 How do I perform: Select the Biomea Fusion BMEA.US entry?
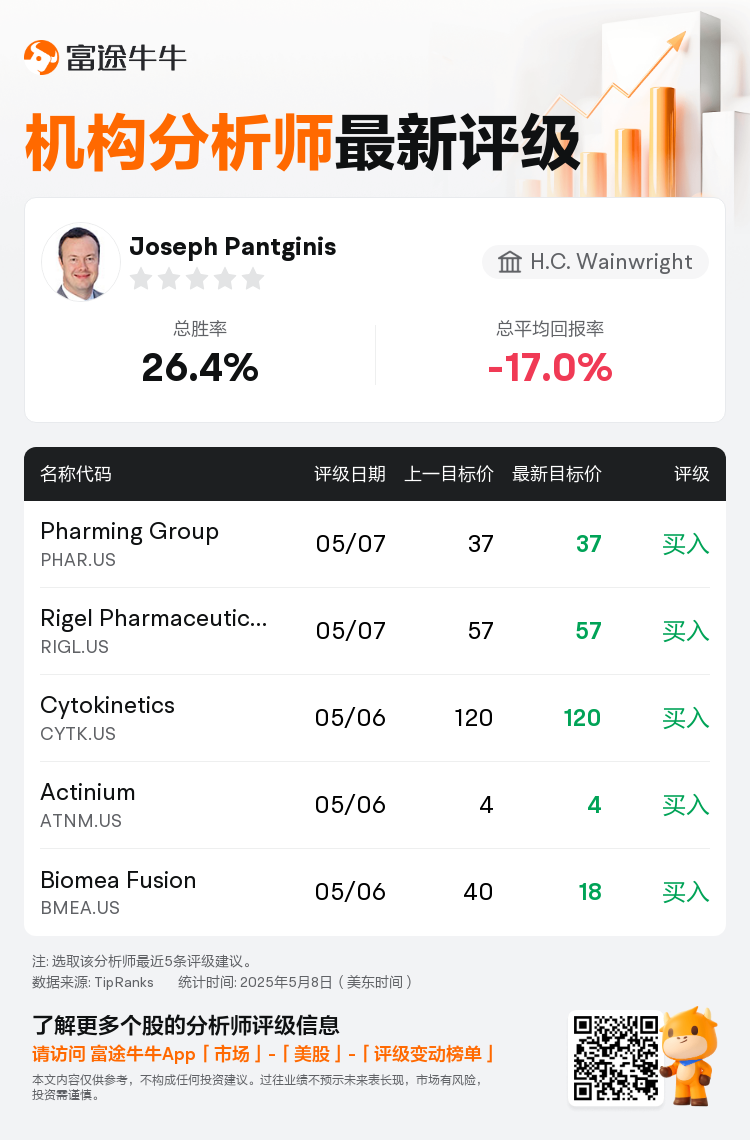pyautogui.click(x=375, y=892)
